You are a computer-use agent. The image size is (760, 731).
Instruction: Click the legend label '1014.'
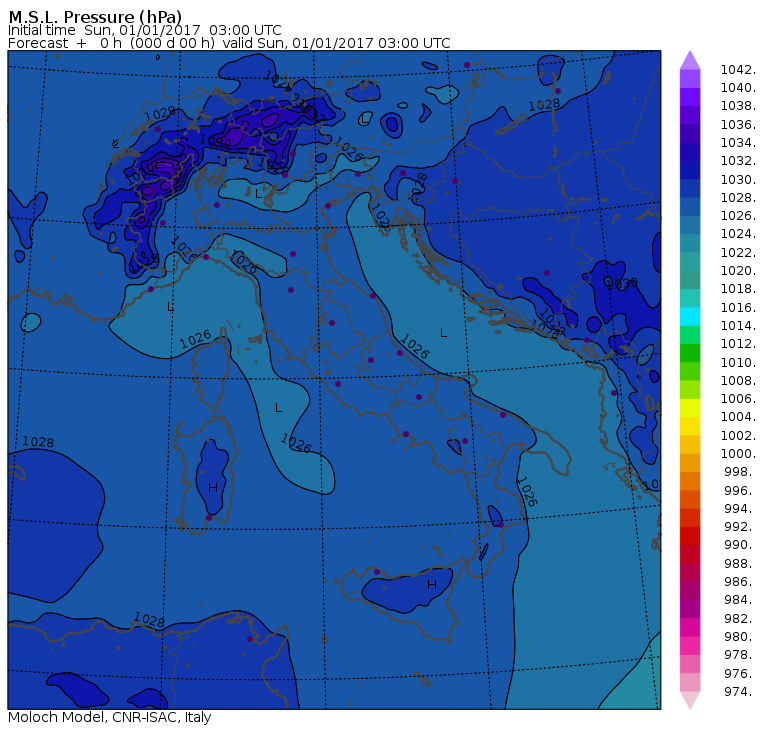tap(738, 325)
